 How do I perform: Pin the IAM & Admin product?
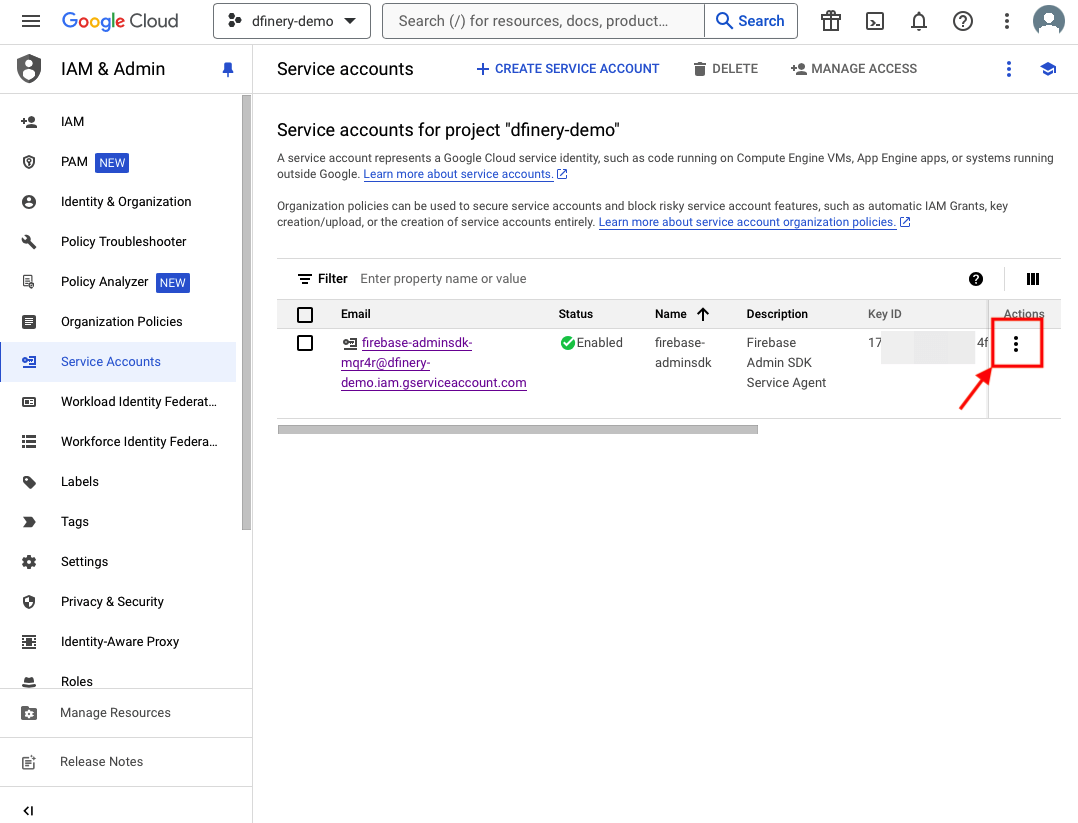coord(228,69)
